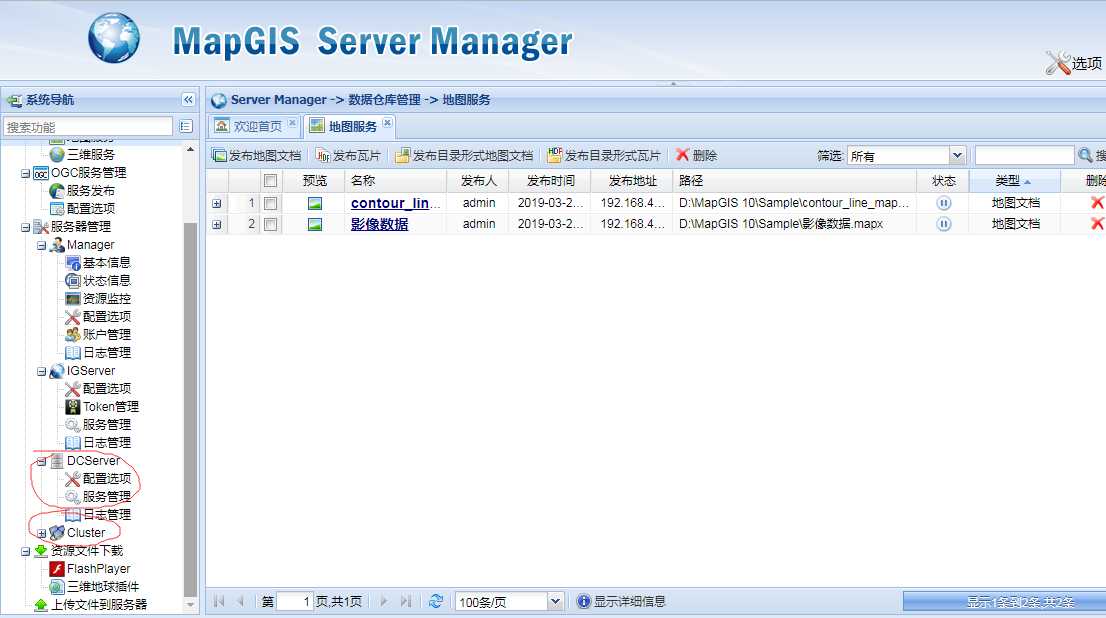Open the 选项 options tool
Screen dimensions: 1106x618
(x=1074, y=63)
